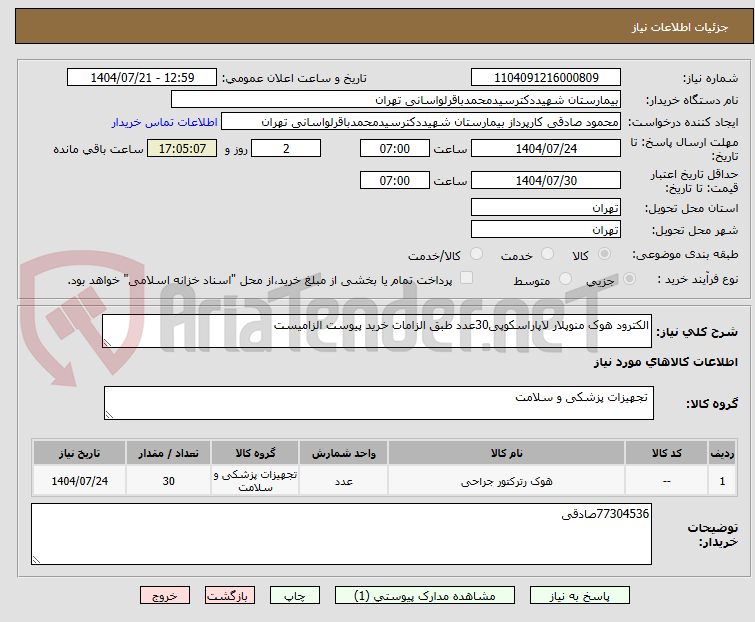Click the تاریخ نیاز column header
755x622 pixels.
pyautogui.click(x=79, y=453)
